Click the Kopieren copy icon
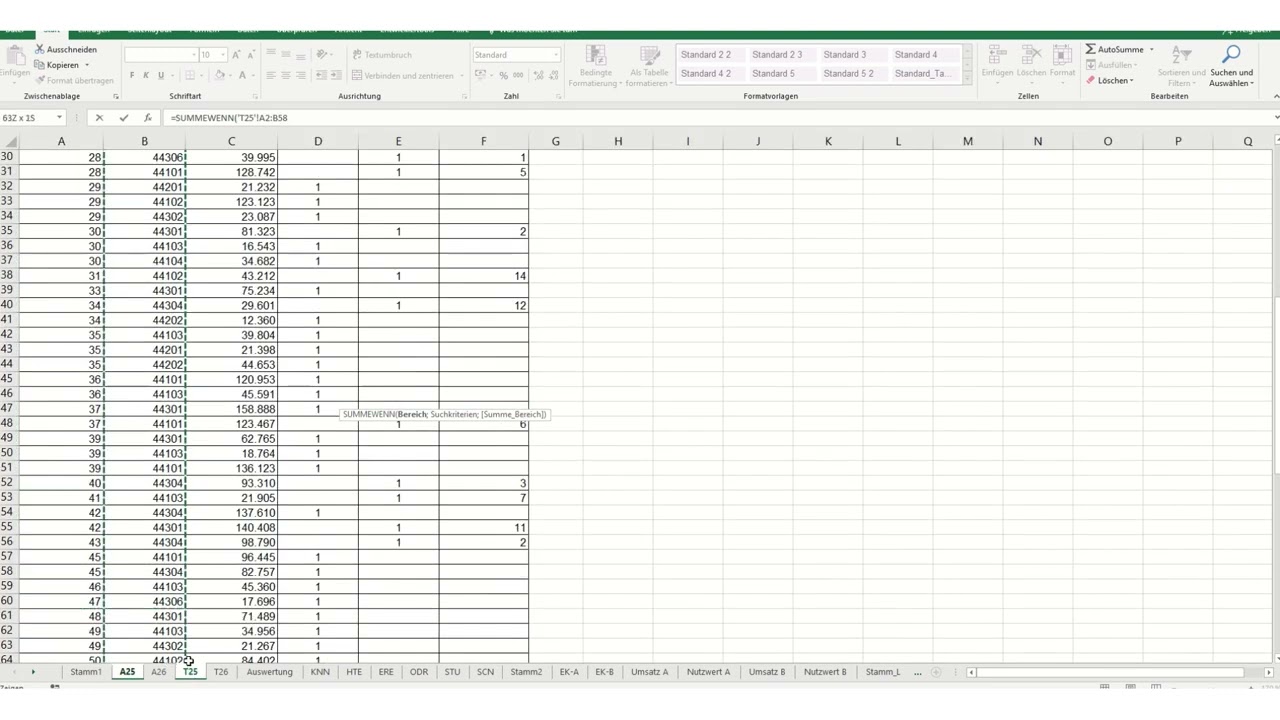 39,65
